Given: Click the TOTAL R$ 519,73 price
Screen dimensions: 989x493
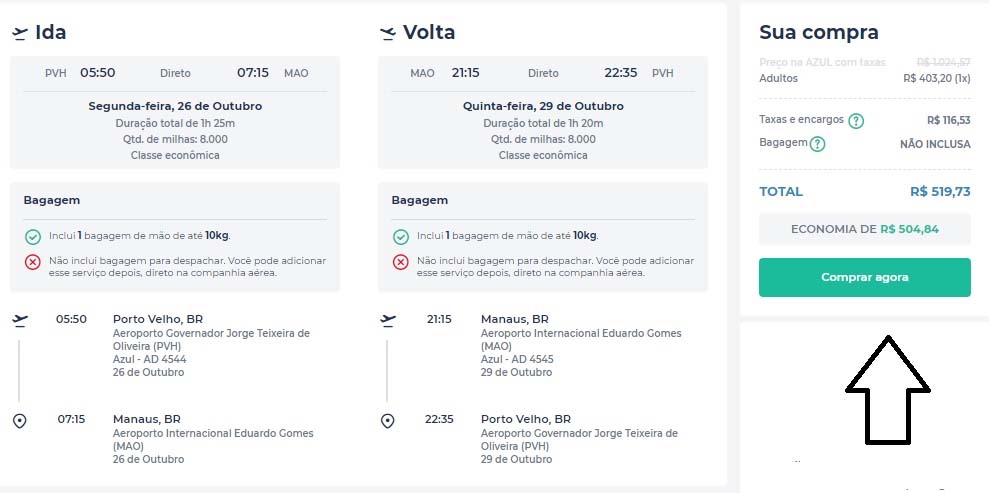Looking at the screenshot, I should pyautogui.click(x=939, y=192).
